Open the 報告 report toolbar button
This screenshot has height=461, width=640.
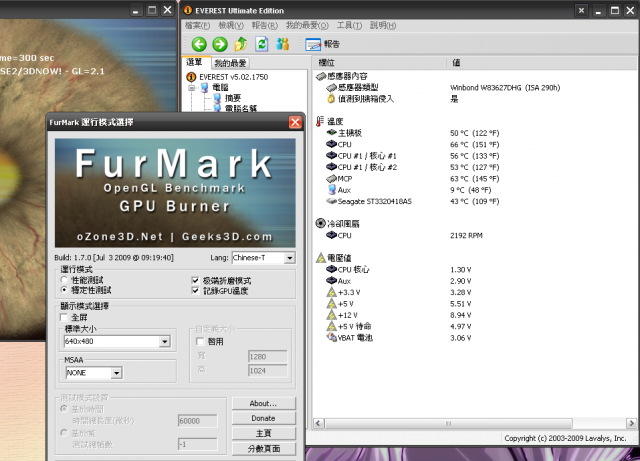click(x=322, y=44)
